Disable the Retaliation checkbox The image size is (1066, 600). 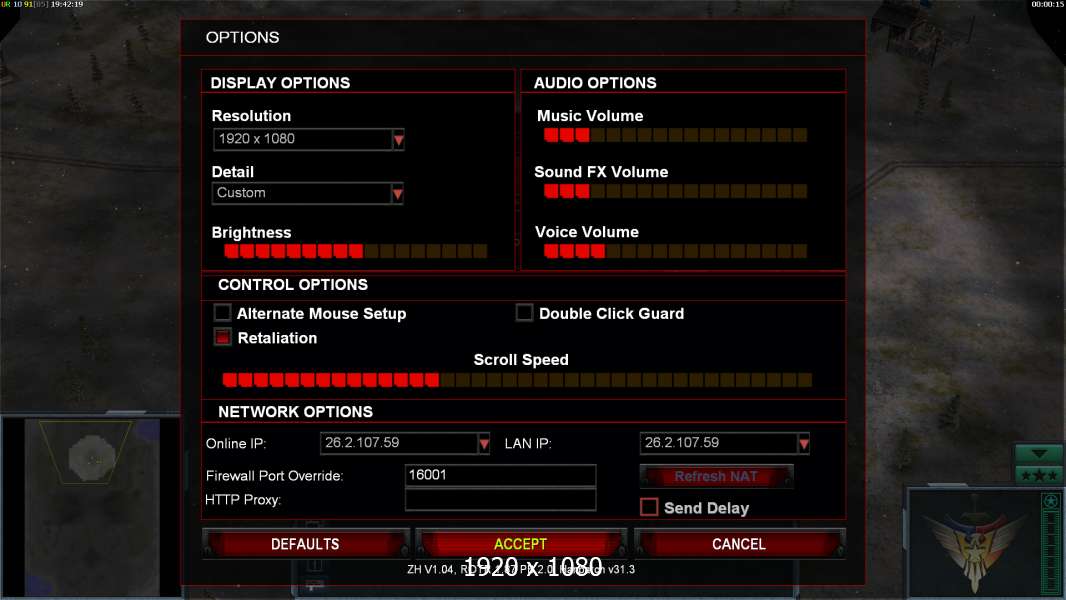point(222,337)
